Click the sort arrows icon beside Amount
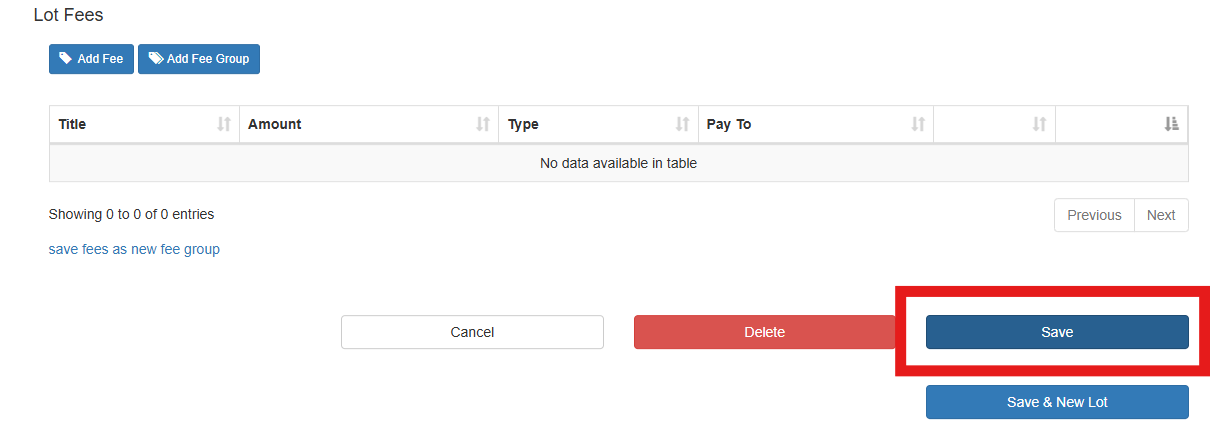The height and width of the screenshot is (425, 1210). [x=483, y=124]
